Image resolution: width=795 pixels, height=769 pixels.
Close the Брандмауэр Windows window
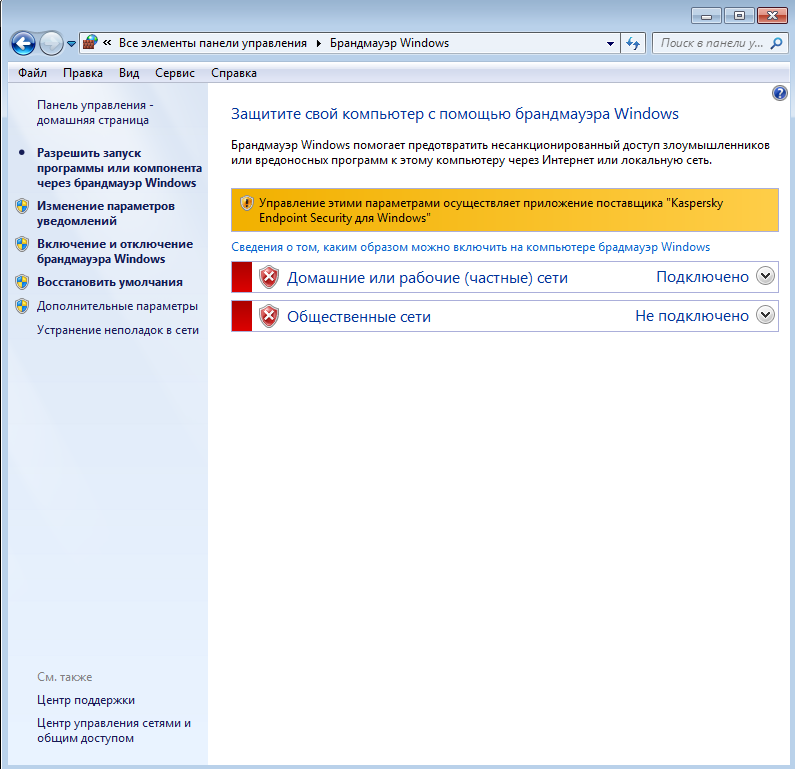point(772,16)
